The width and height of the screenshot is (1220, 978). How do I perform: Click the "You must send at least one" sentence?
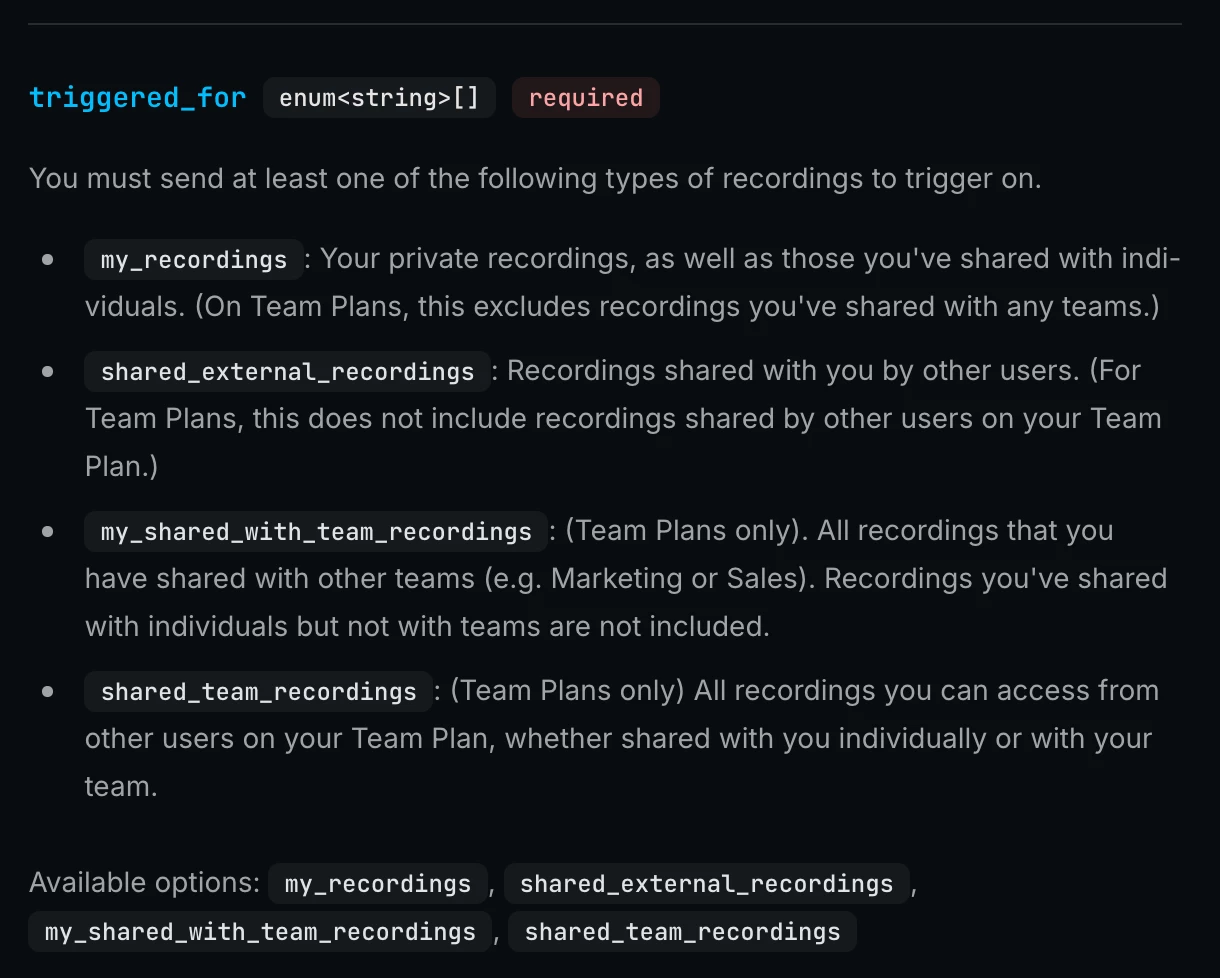534,179
